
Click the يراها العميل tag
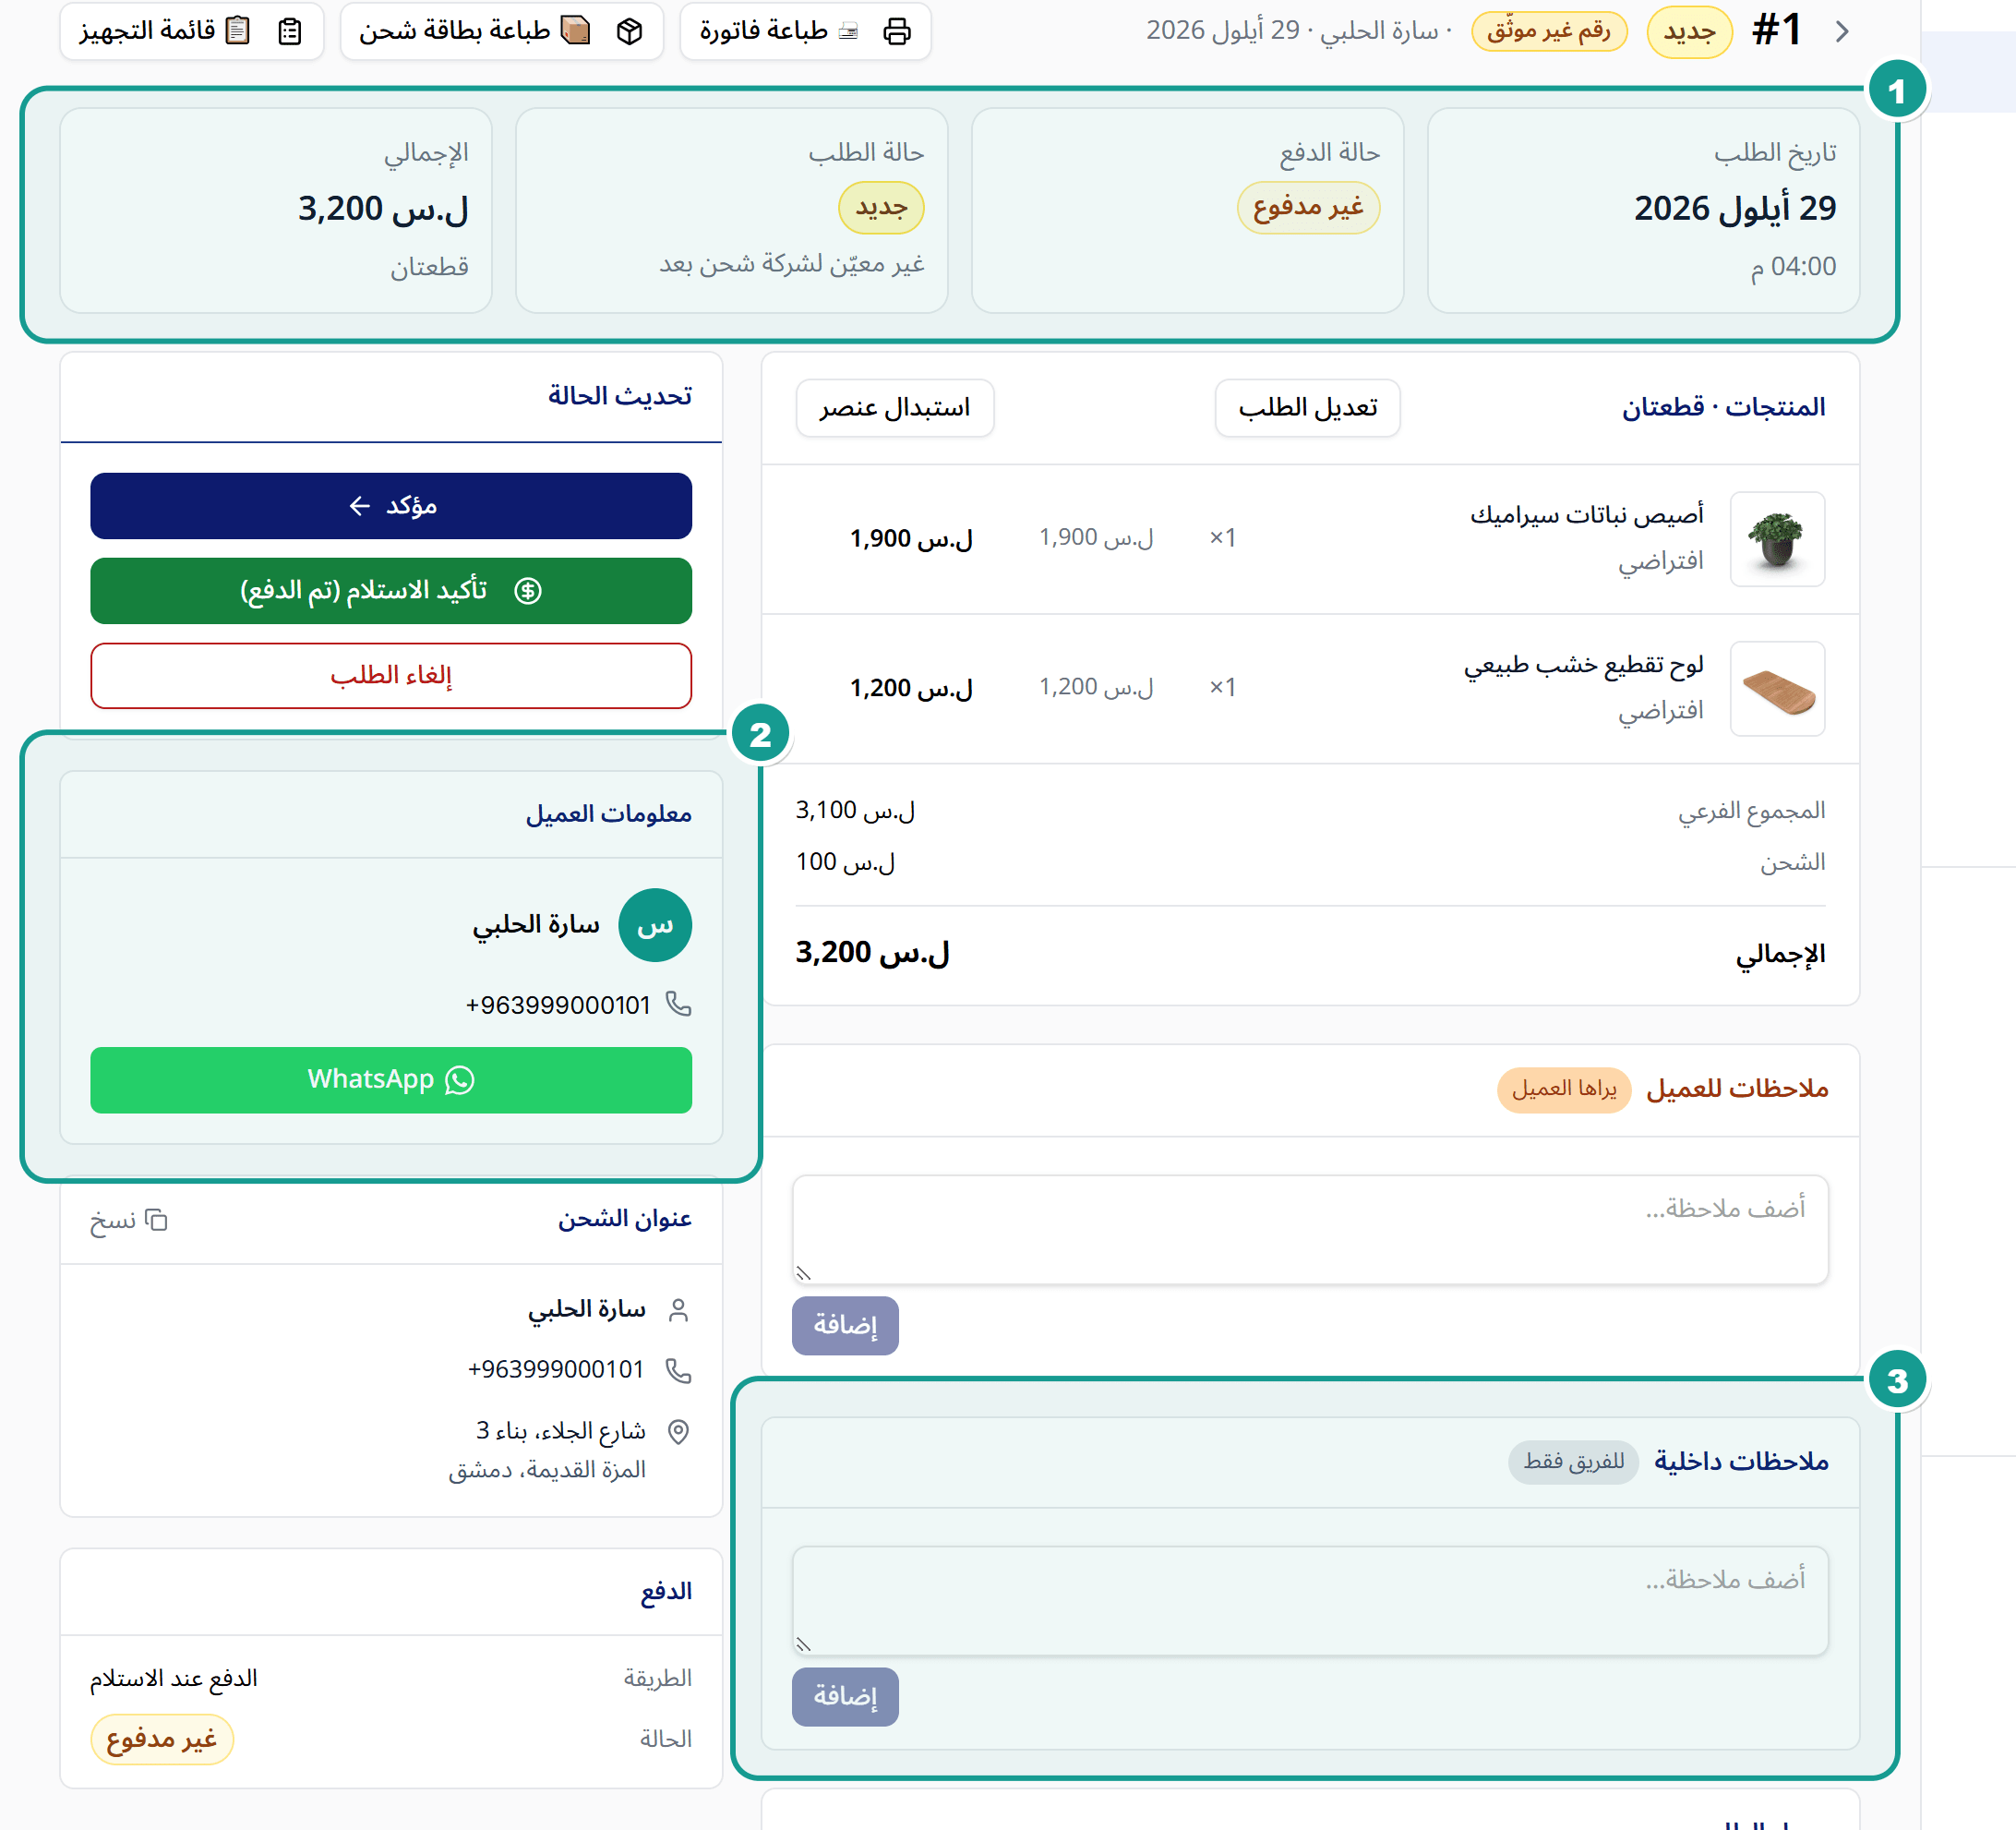[x=1564, y=1089]
